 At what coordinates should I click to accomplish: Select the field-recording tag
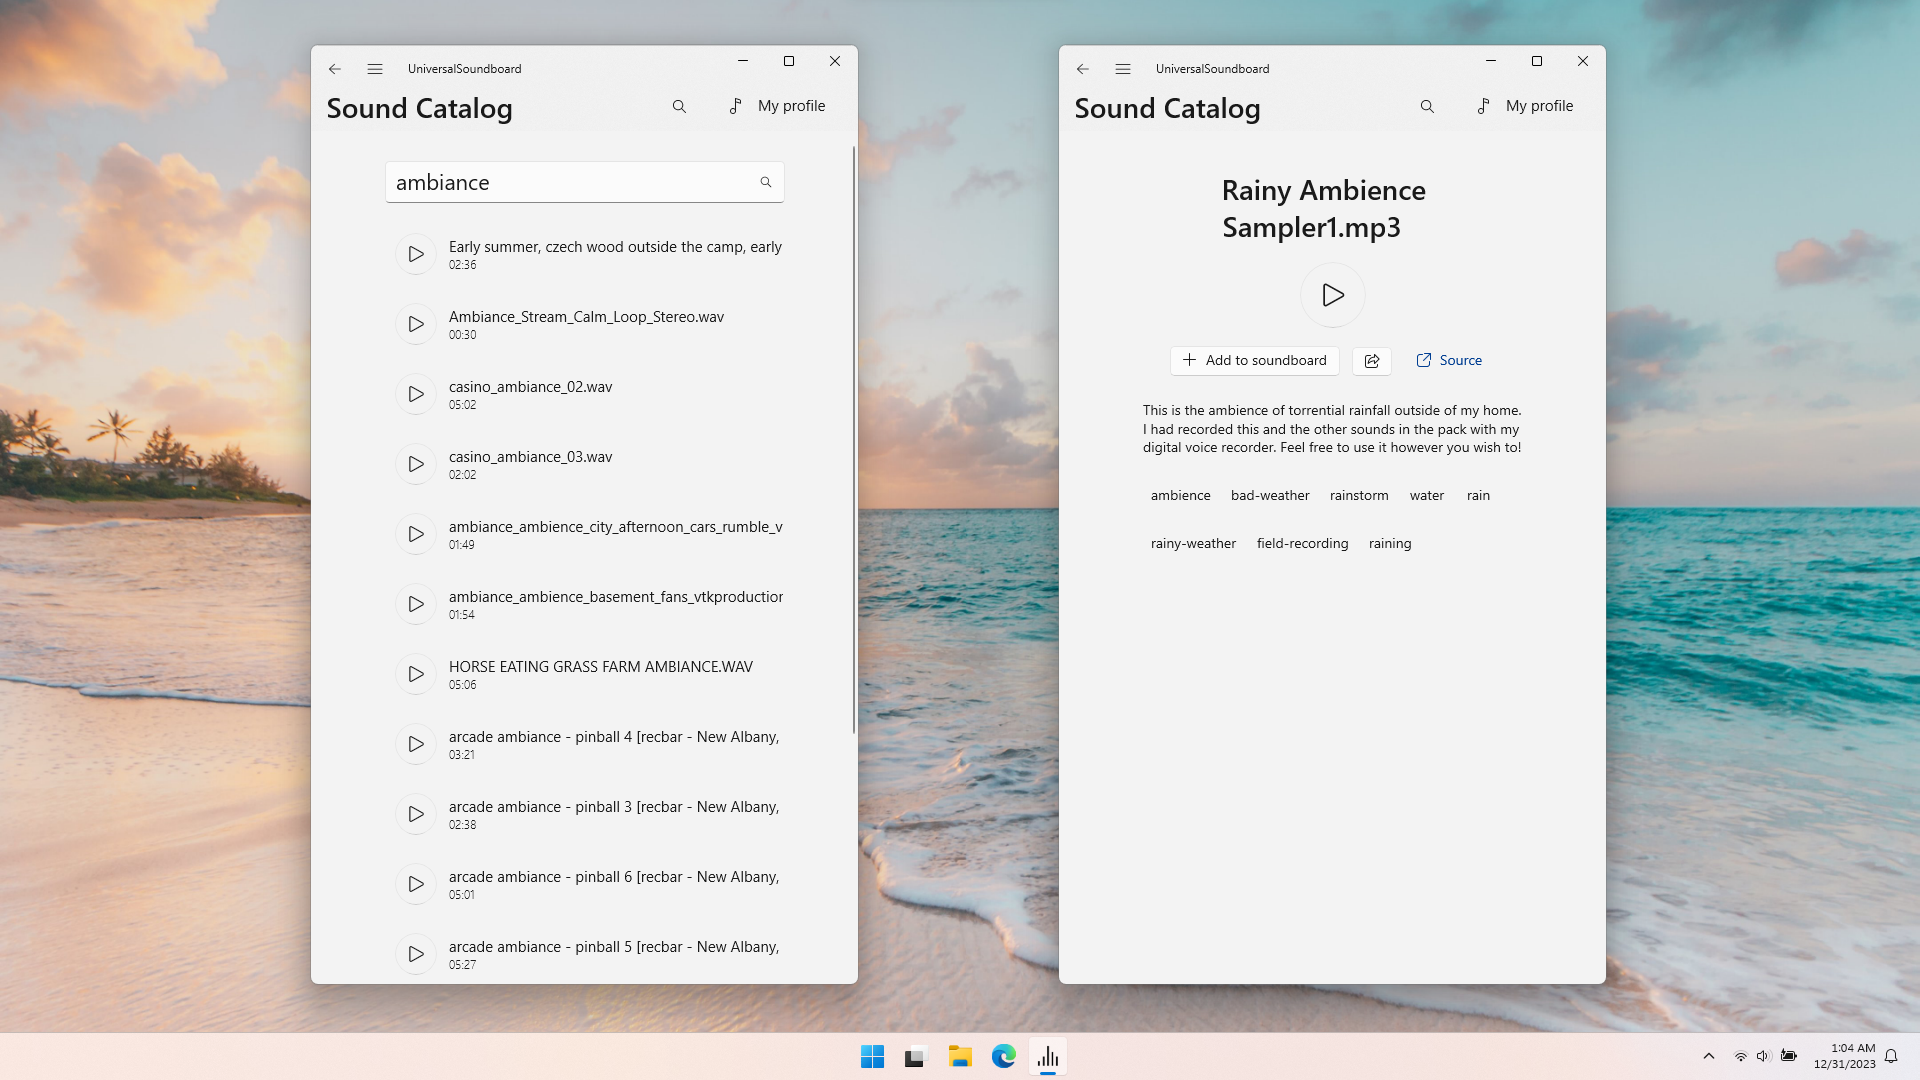(x=1302, y=544)
